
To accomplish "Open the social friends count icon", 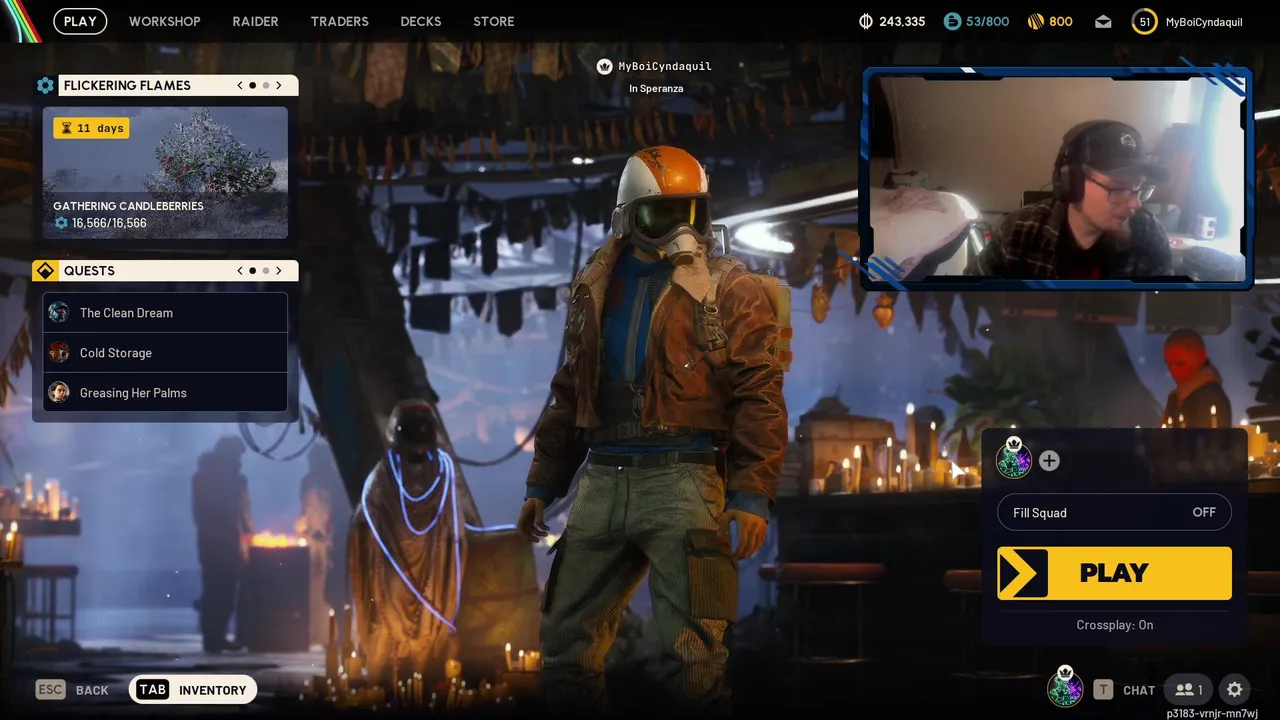I will pos(1190,689).
